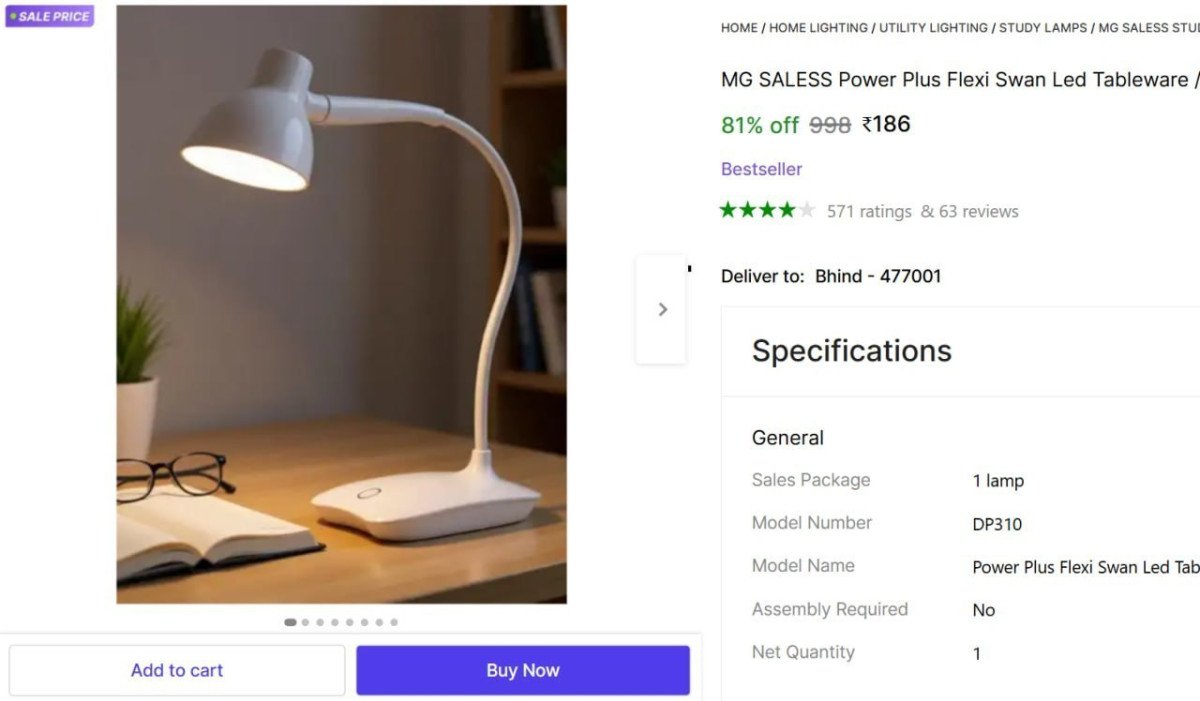Viewport: 1200px width, 701px height.
Task: Go to HOME in the breadcrumb
Action: (x=739, y=28)
